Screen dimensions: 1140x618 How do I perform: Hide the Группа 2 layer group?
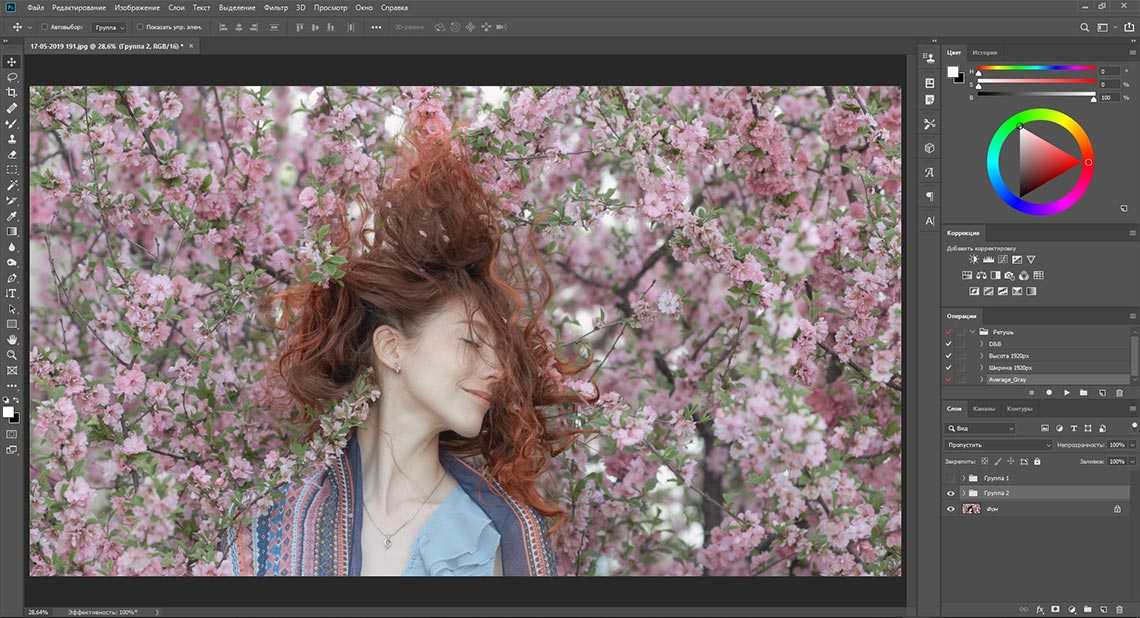951,494
